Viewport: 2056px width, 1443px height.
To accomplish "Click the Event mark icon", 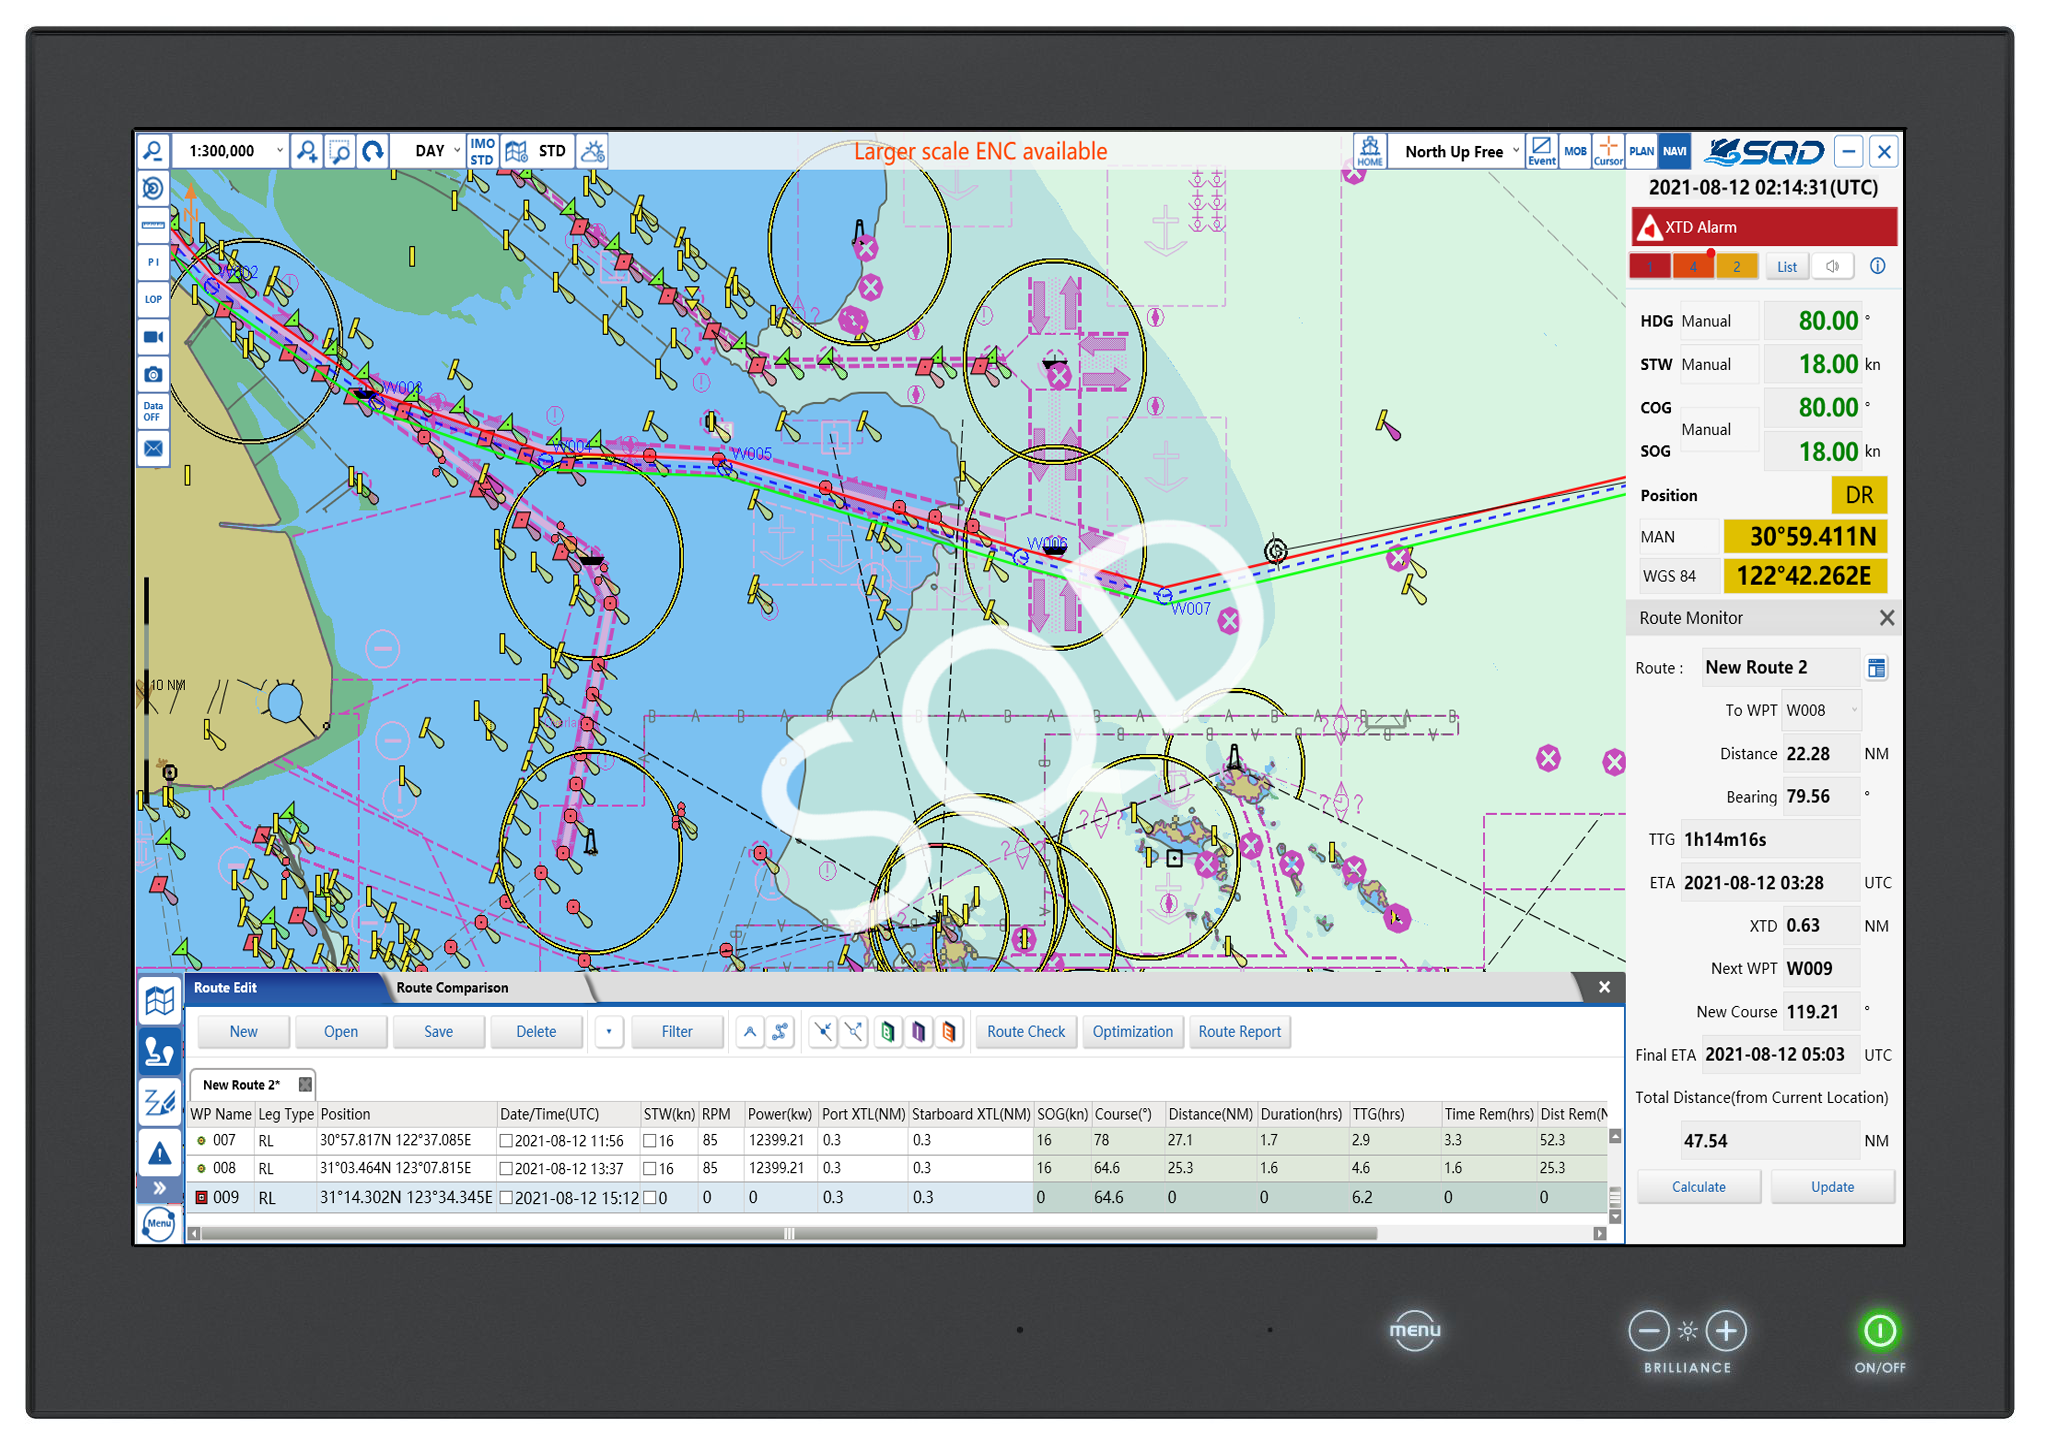I will 1541,151.
